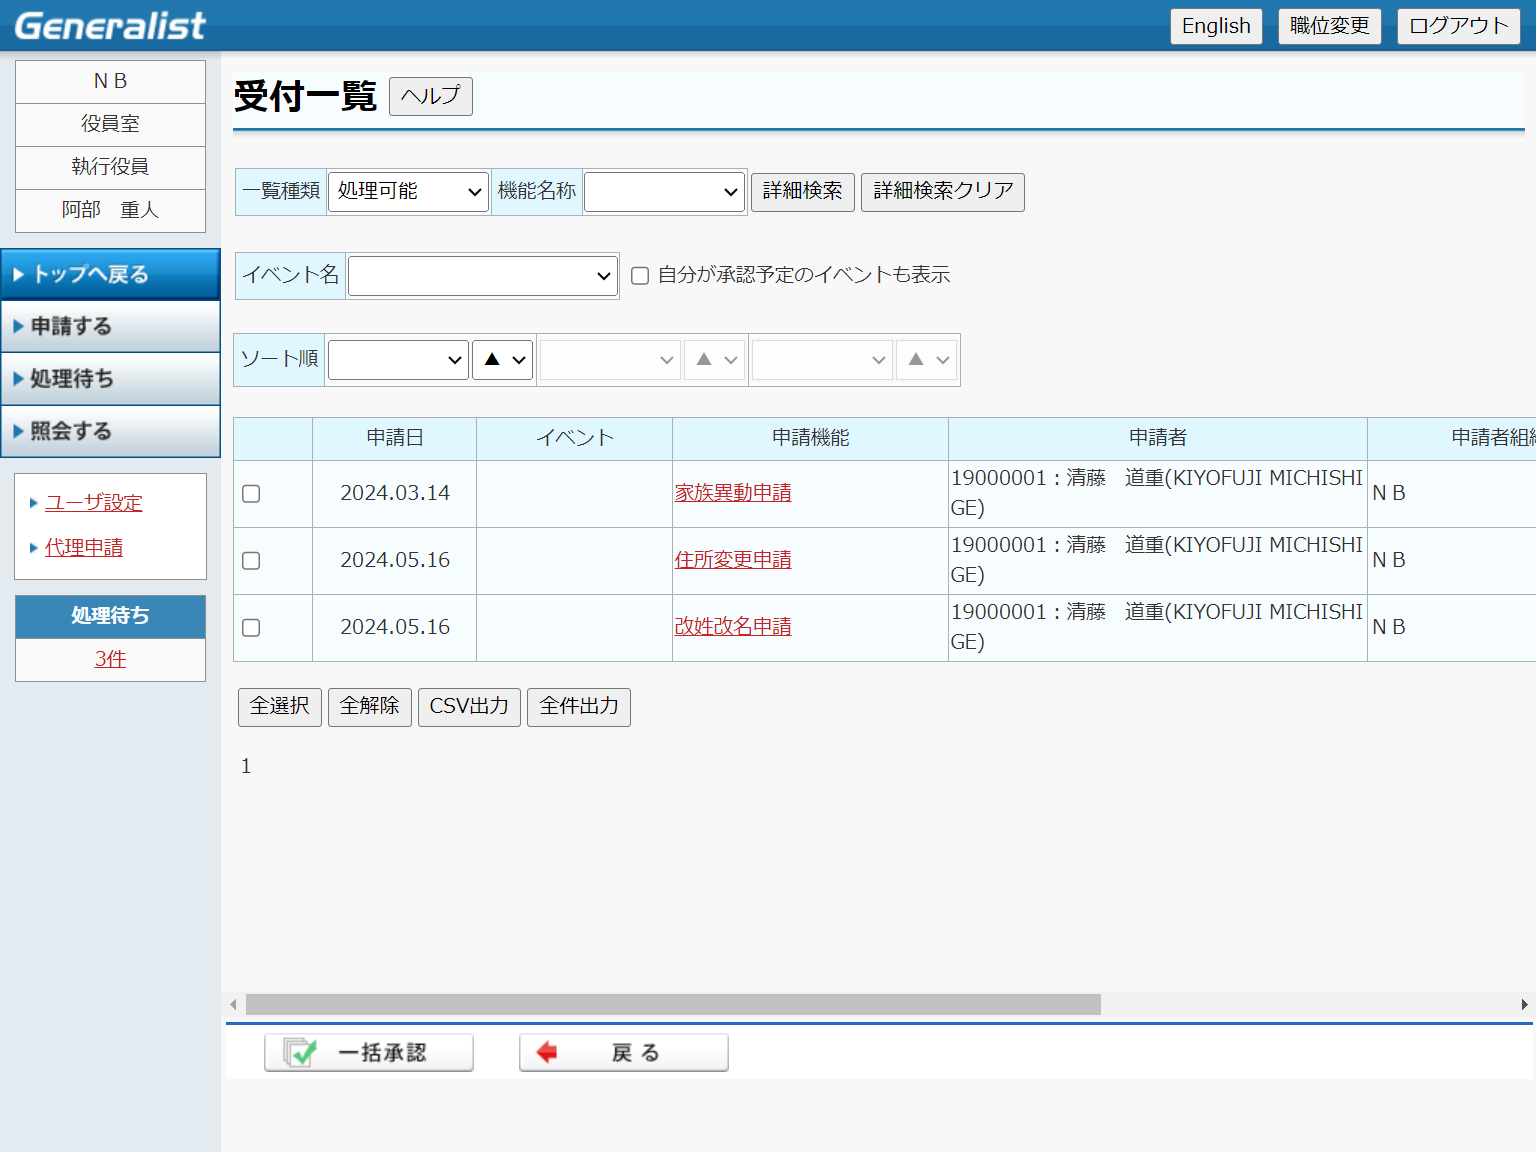Enable 自分が承認予定のイベントも表示 checkbox
Viewport: 1536px width, 1152px height.
[640, 276]
